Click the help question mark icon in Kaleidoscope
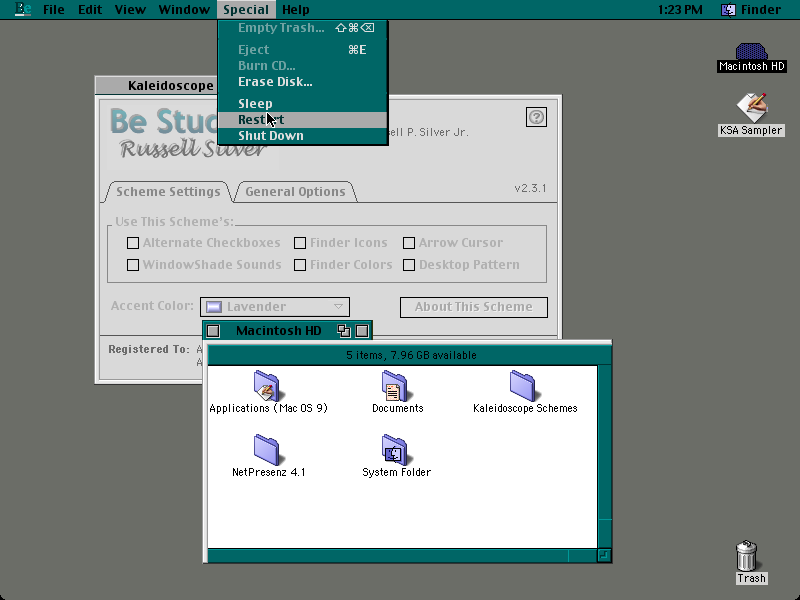The height and width of the screenshot is (600, 800). point(536,117)
